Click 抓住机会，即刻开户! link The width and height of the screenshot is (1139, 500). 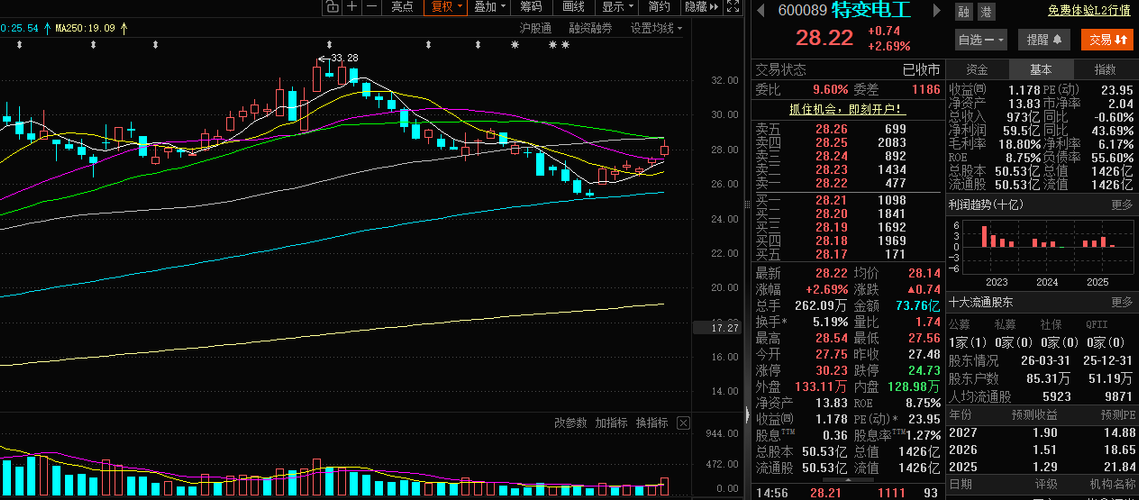pos(848,109)
